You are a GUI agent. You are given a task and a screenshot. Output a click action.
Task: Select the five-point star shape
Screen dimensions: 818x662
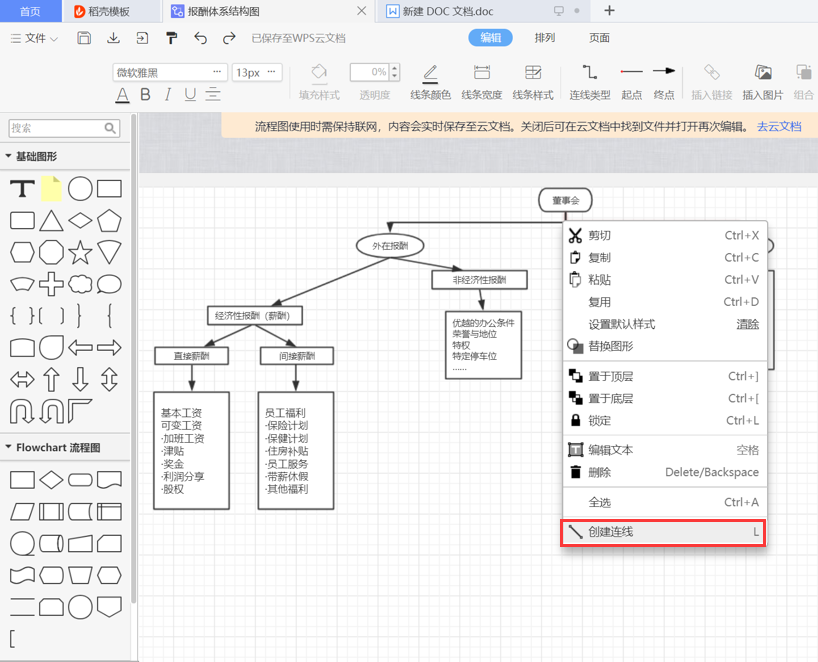click(80, 251)
